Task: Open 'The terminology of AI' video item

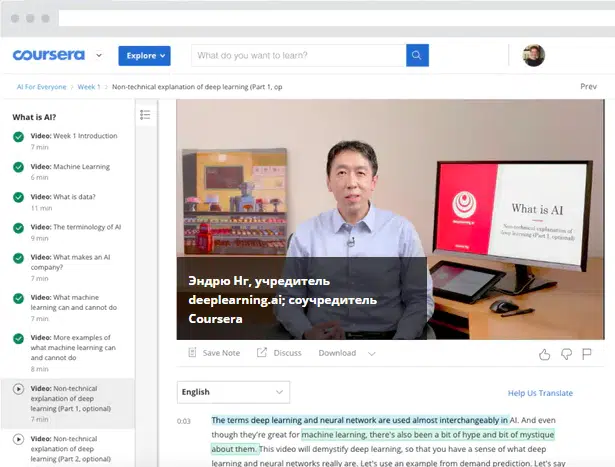Action: coord(76,232)
